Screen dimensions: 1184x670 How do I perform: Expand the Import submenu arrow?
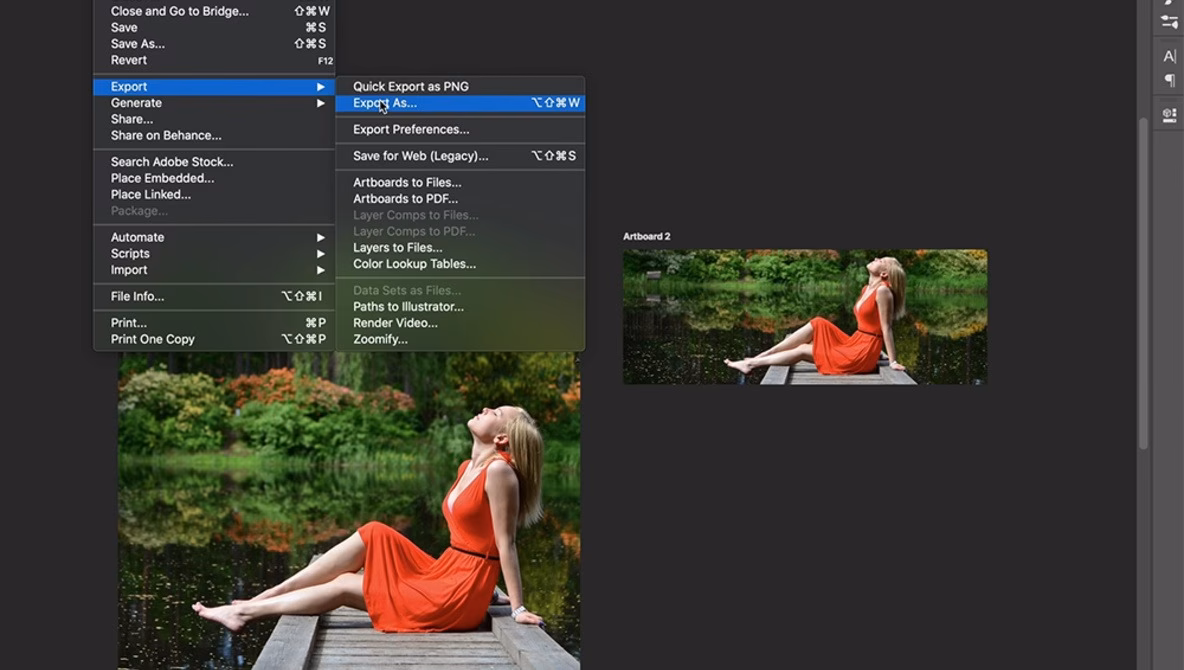(x=322, y=269)
